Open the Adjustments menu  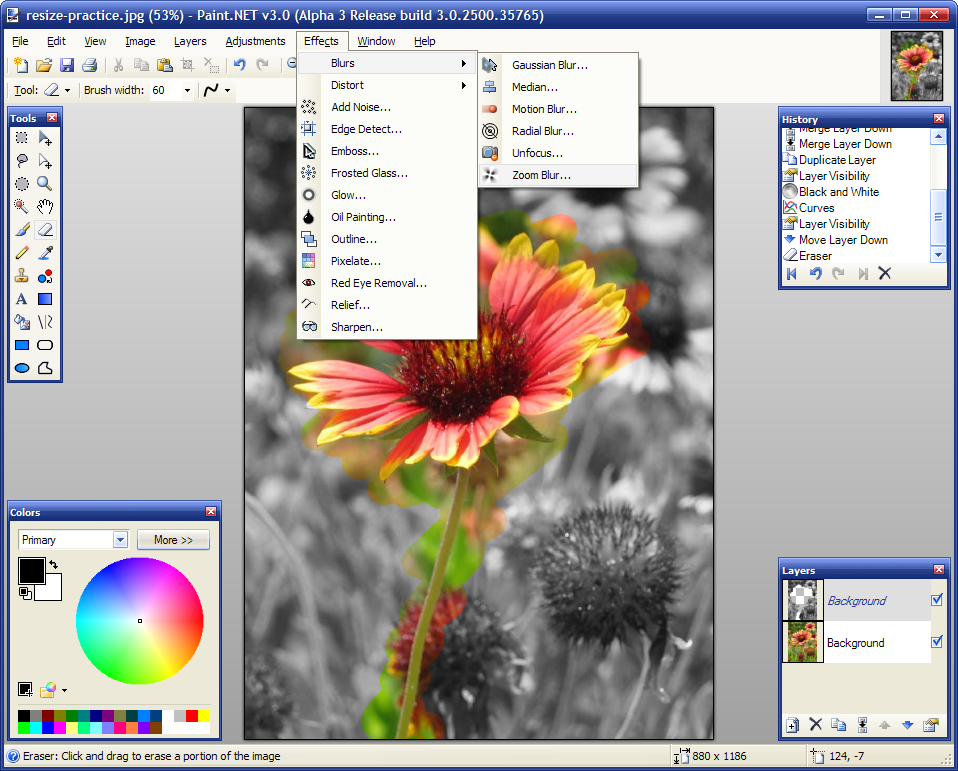[x=255, y=41]
